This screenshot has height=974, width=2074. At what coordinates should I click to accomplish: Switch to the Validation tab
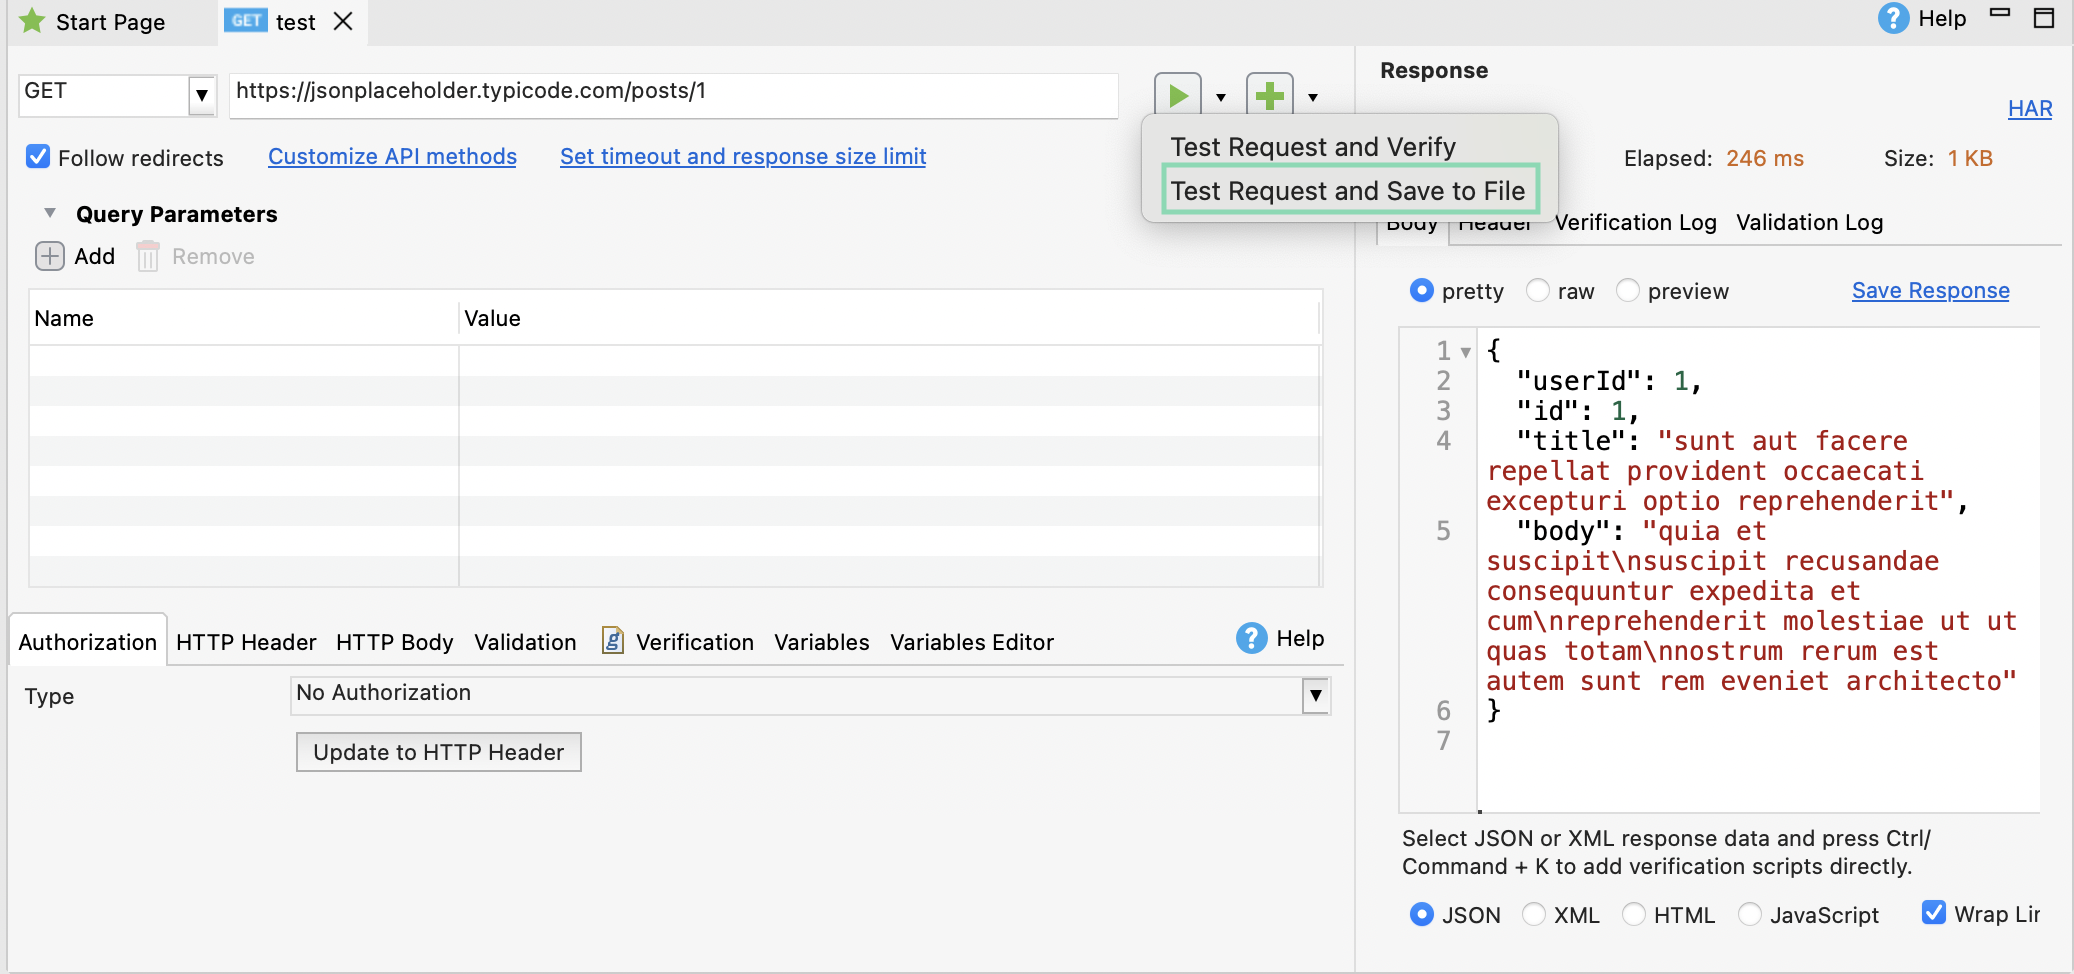click(x=525, y=642)
